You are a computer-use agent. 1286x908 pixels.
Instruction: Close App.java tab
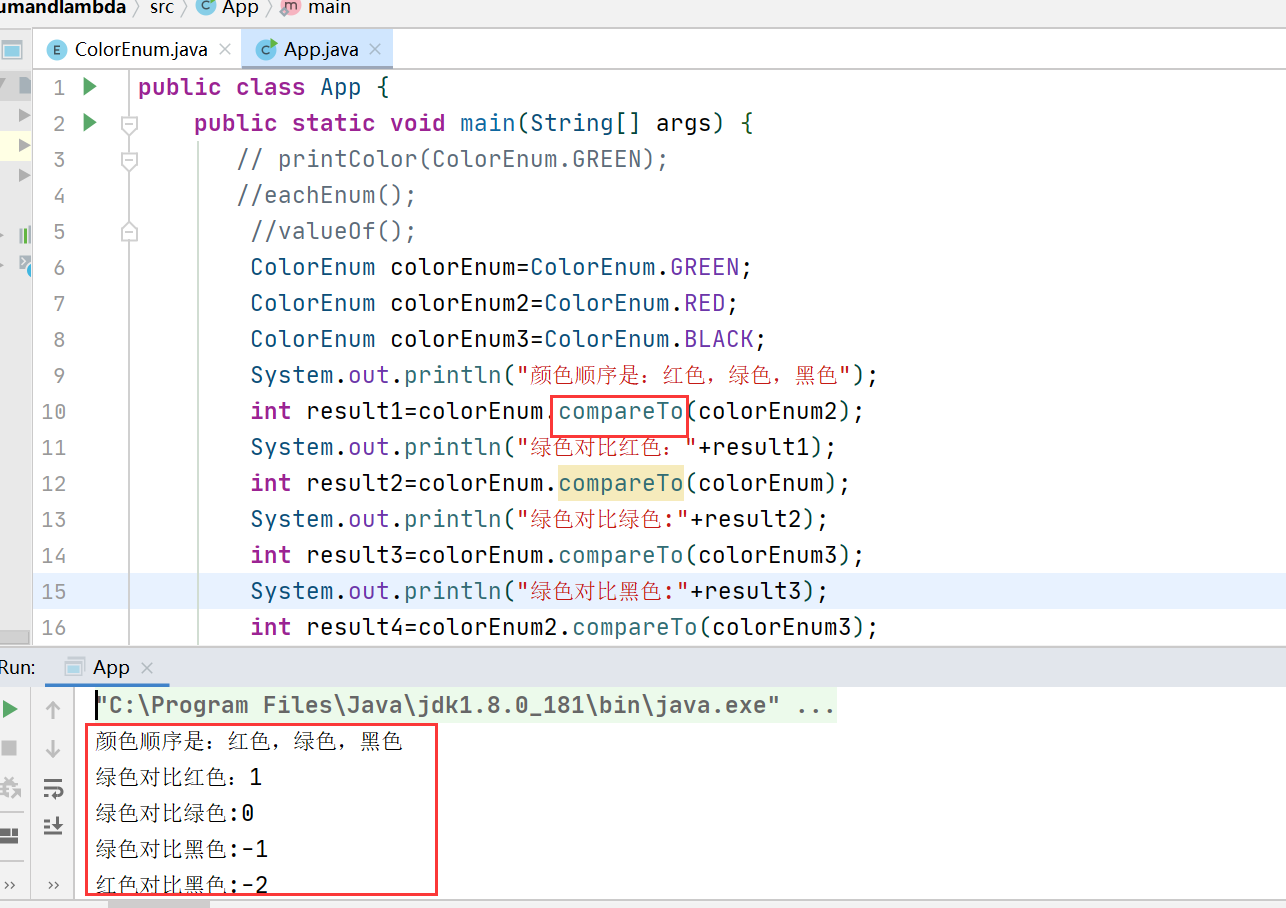(375, 49)
